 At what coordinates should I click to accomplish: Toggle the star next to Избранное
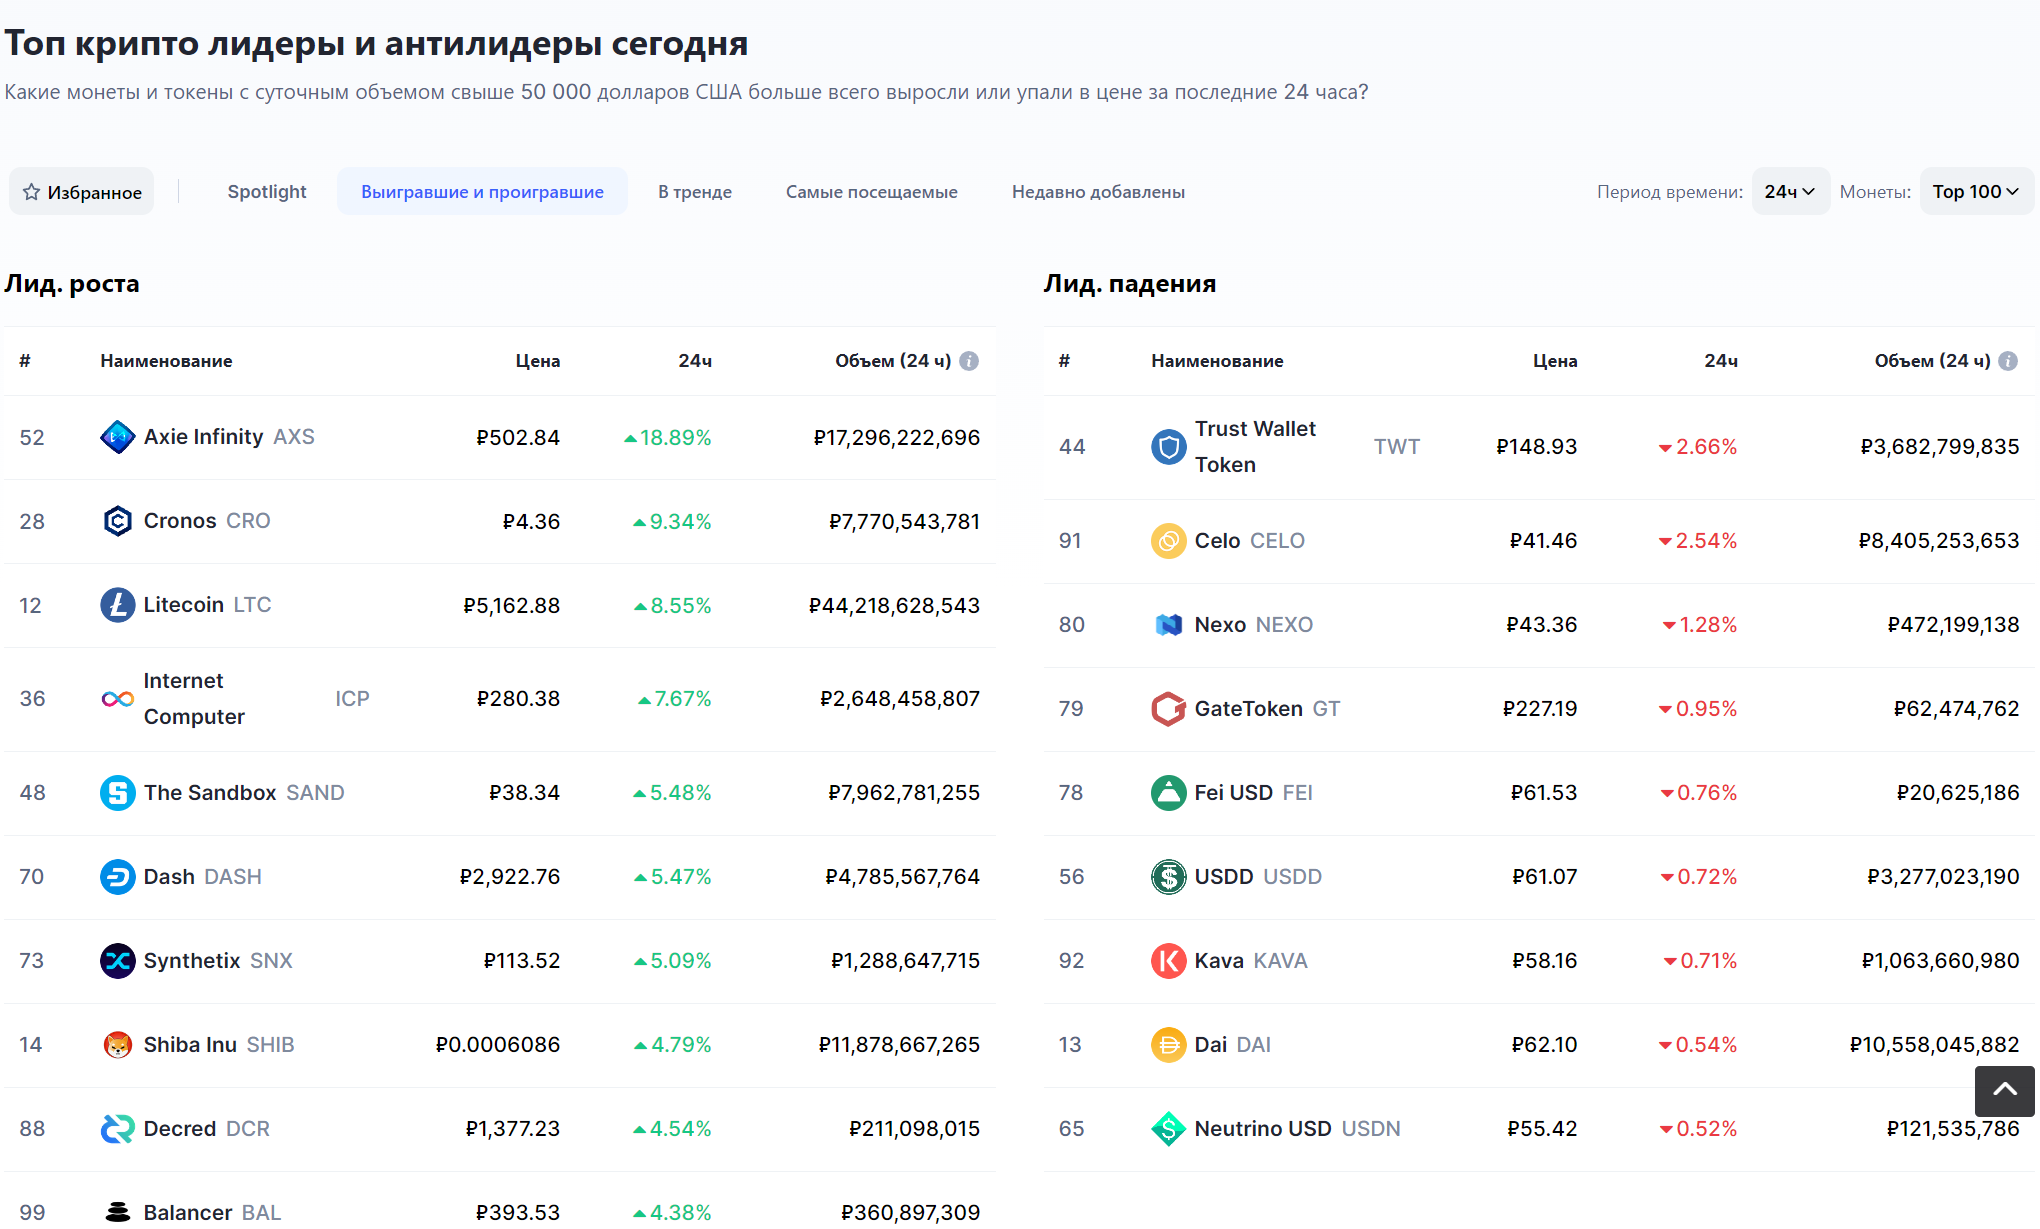click(x=30, y=191)
